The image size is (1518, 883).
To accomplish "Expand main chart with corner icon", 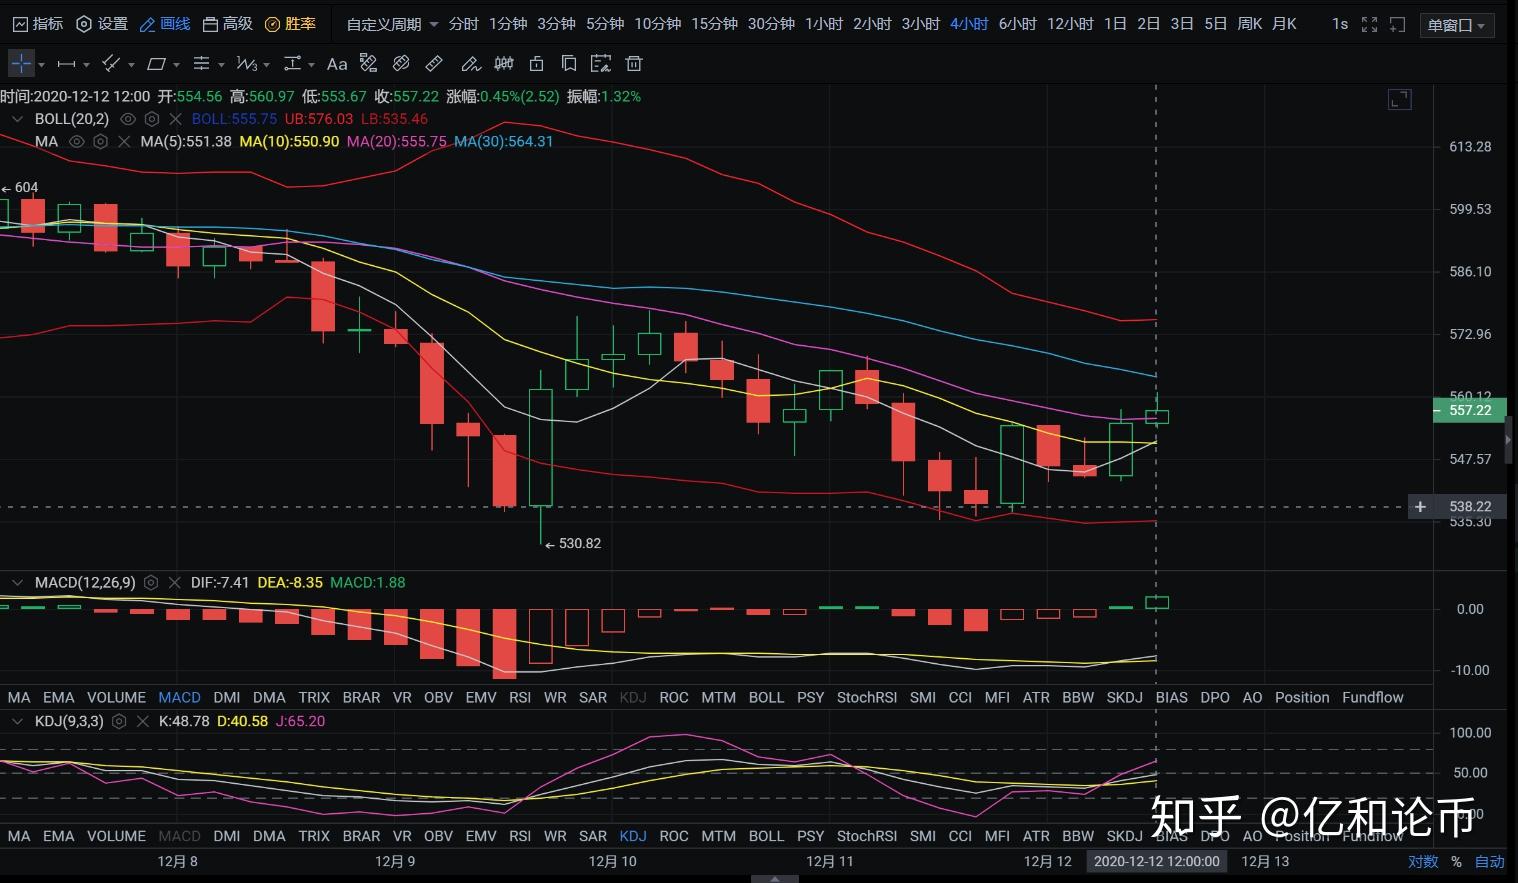I will point(1399,99).
